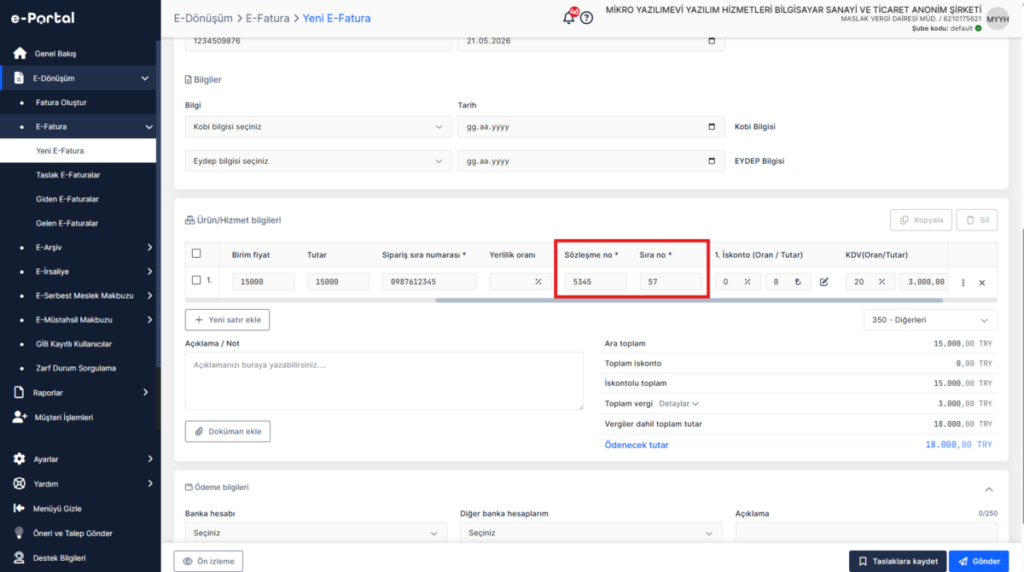The image size is (1024, 572).
Task: Open the user avatar MYYH
Action: (x=997, y=19)
